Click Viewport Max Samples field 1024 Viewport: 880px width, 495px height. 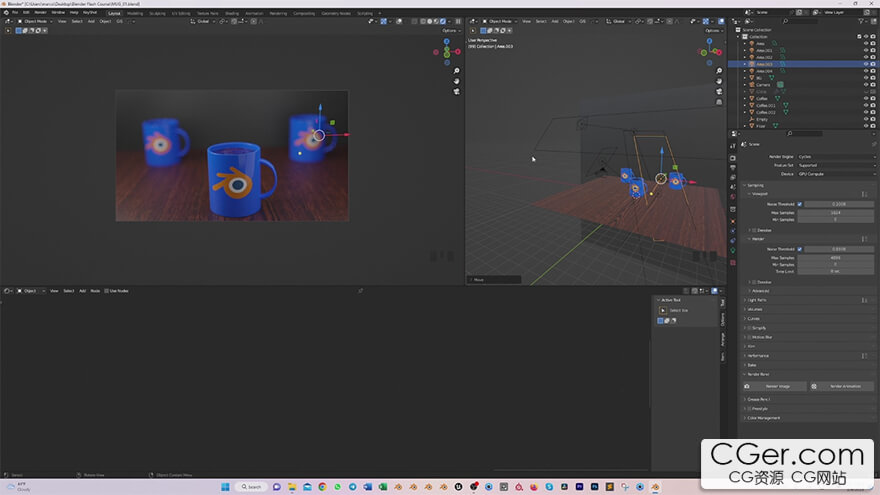click(x=836, y=213)
